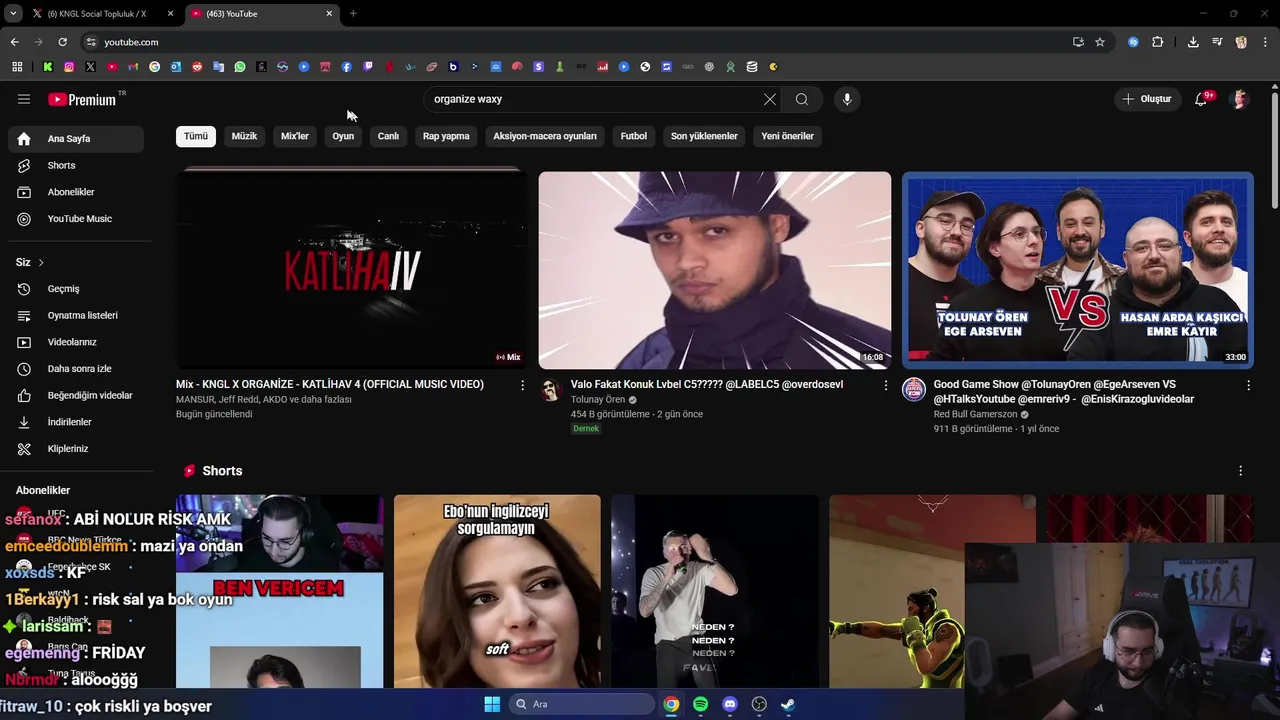Viewport: 1280px width, 720px height.
Task: Open Beğendiğim videolar list
Action: (76, 395)
